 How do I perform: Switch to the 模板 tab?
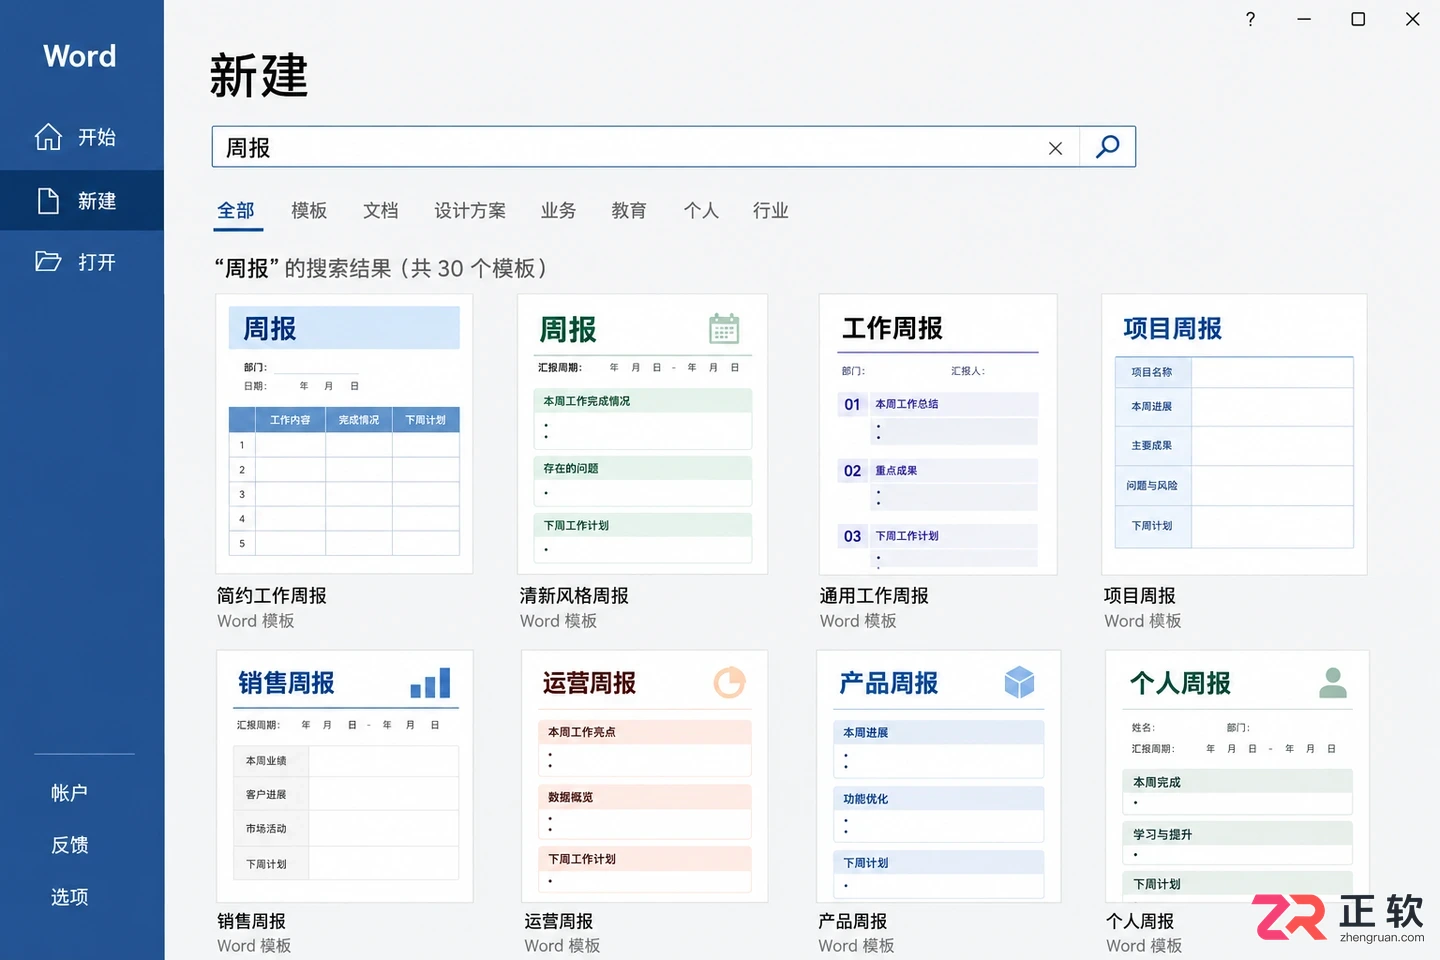click(x=309, y=211)
